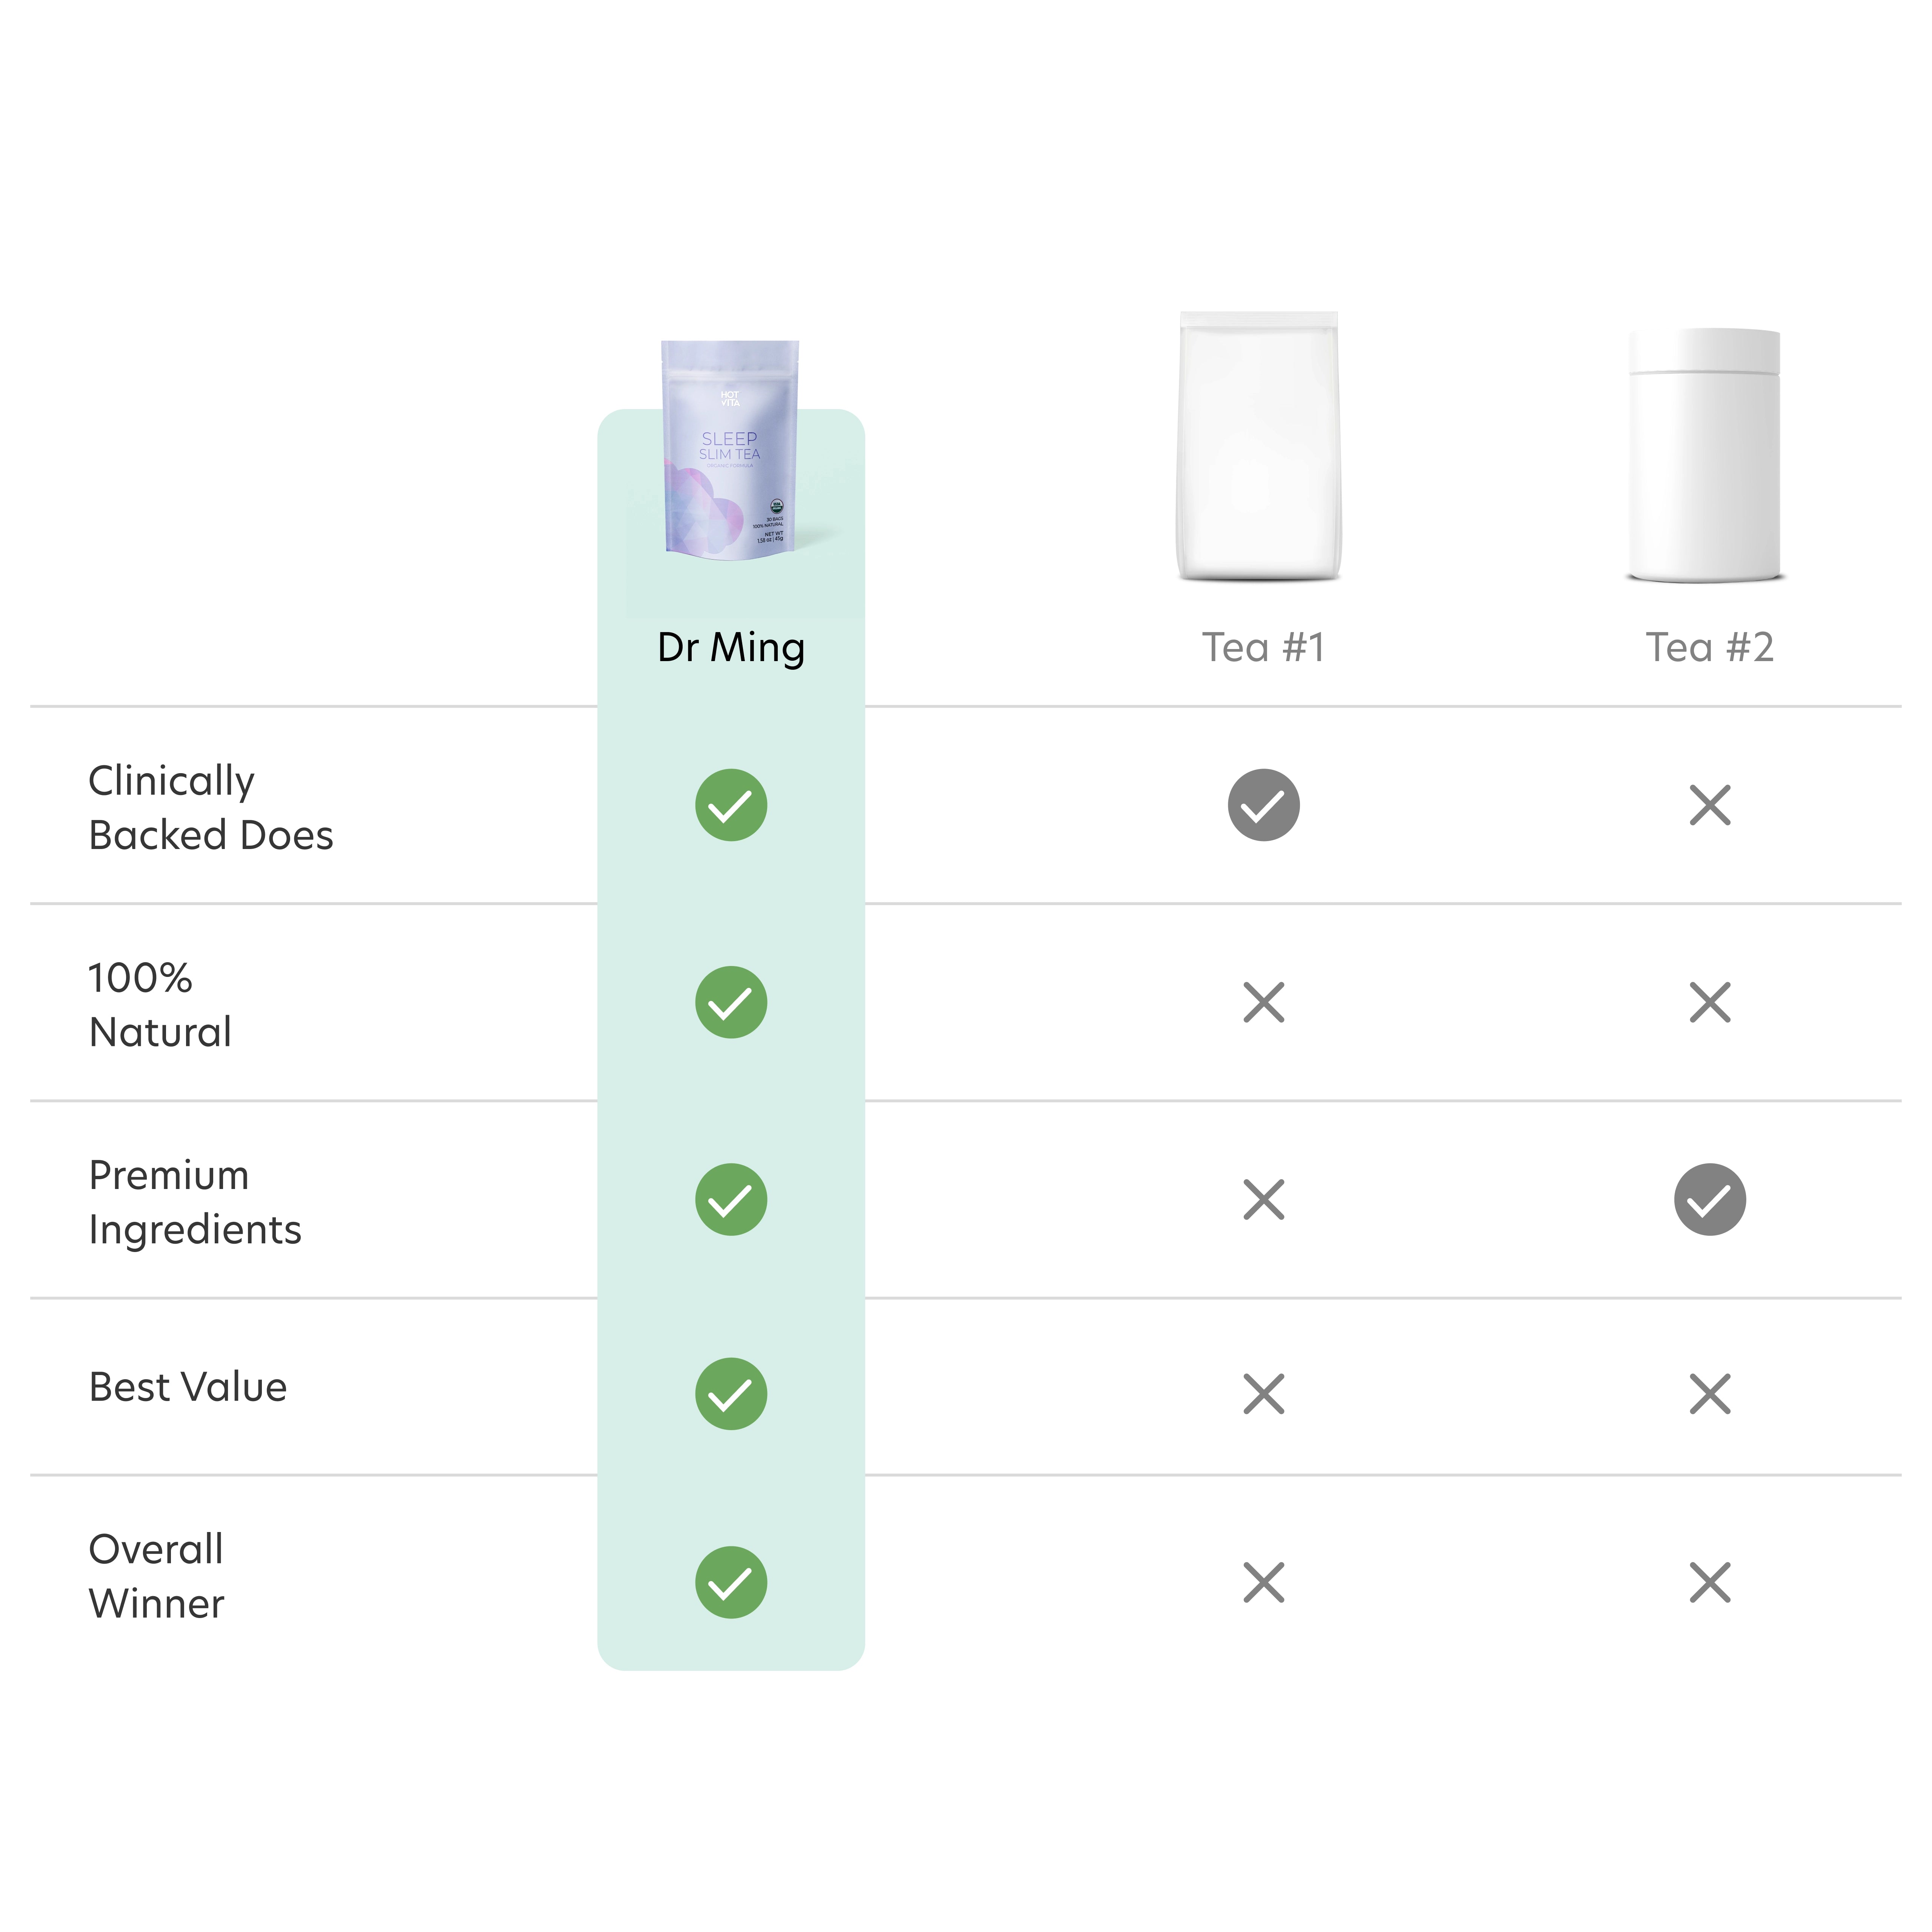The height and width of the screenshot is (1932, 1932).
Task: Select the Sleep Slim Tea pouch image
Action: 730,450
